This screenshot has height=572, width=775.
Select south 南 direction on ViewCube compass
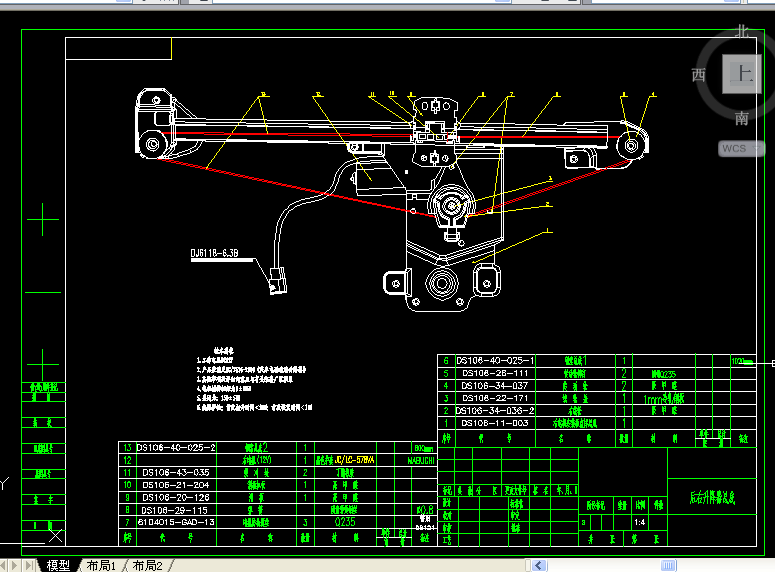[741, 118]
